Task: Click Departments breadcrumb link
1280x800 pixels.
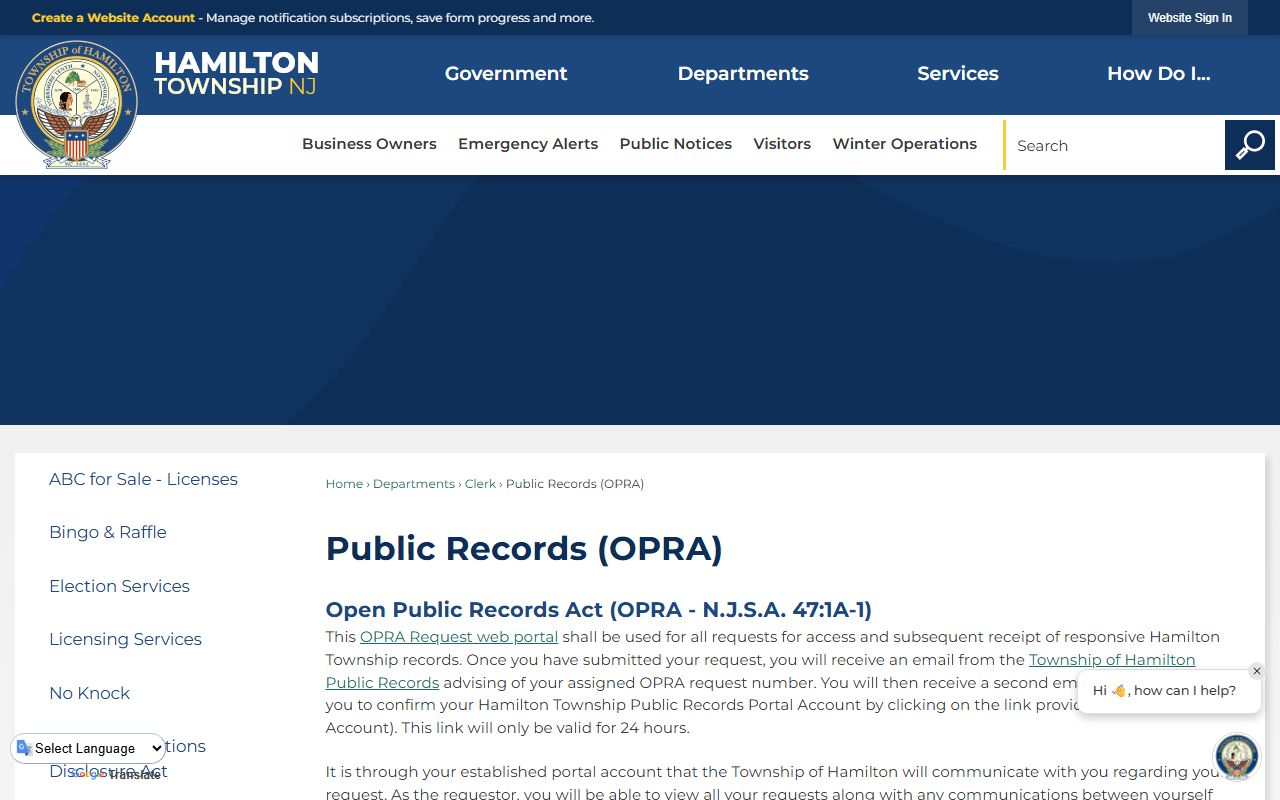Action: tap(414, 484)
